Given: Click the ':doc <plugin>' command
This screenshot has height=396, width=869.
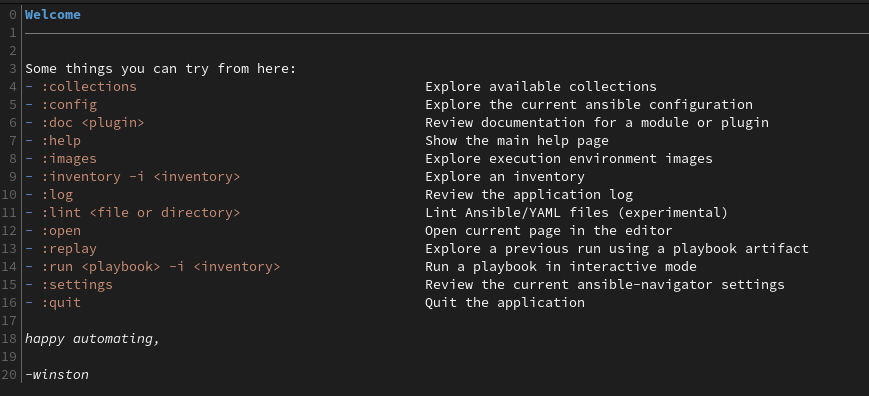Looking at the screenshot, I should tap(93, 123).
